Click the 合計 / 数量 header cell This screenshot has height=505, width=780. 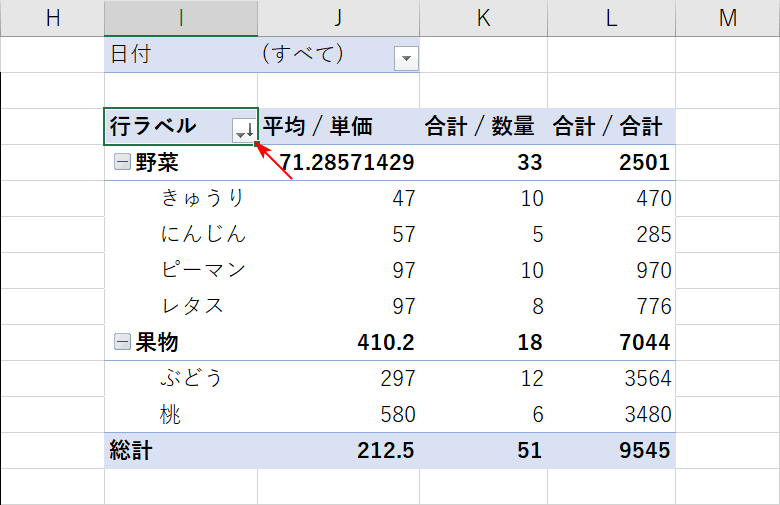tap(483, 126)
